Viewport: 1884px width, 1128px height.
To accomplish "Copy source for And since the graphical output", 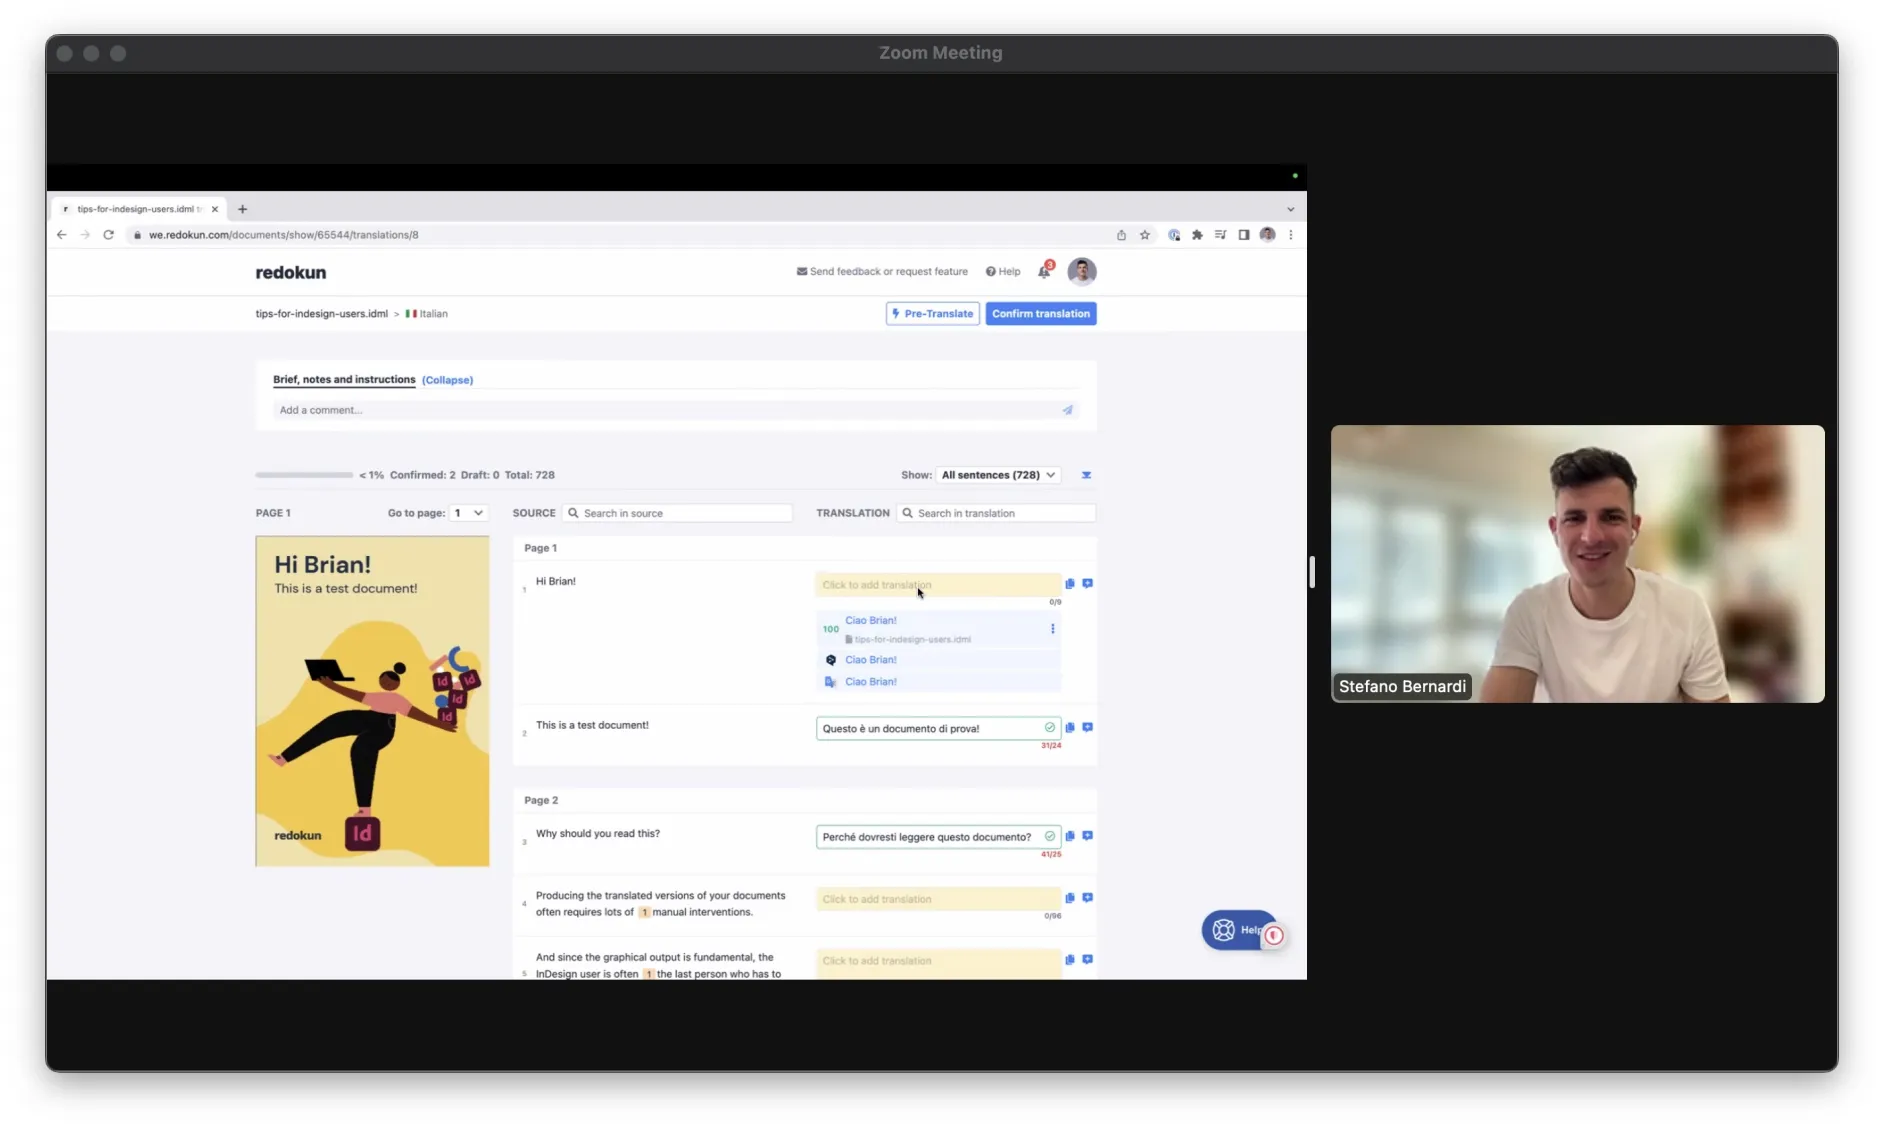I will pos(1070,960).
